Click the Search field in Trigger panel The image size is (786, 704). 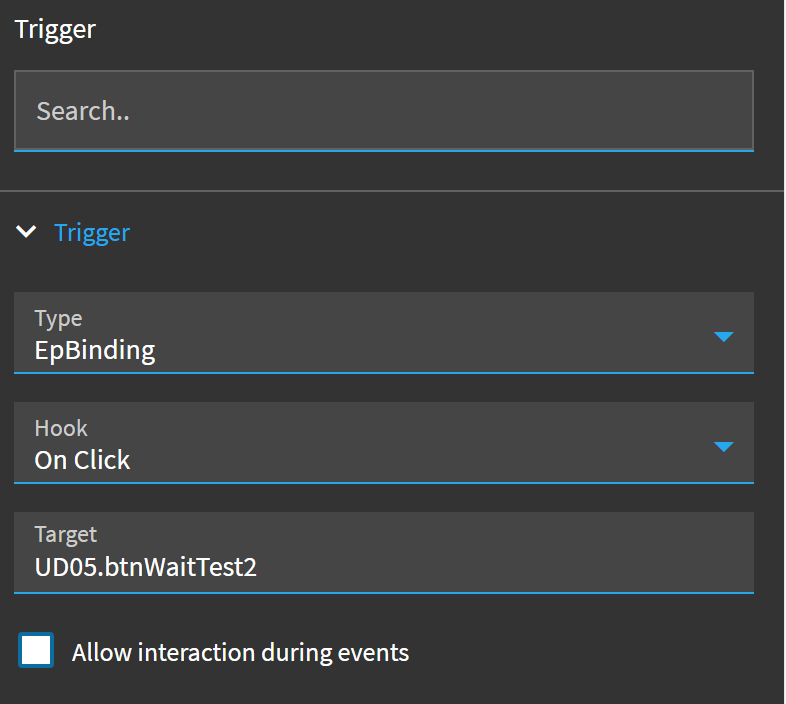(x=384, y=110)
